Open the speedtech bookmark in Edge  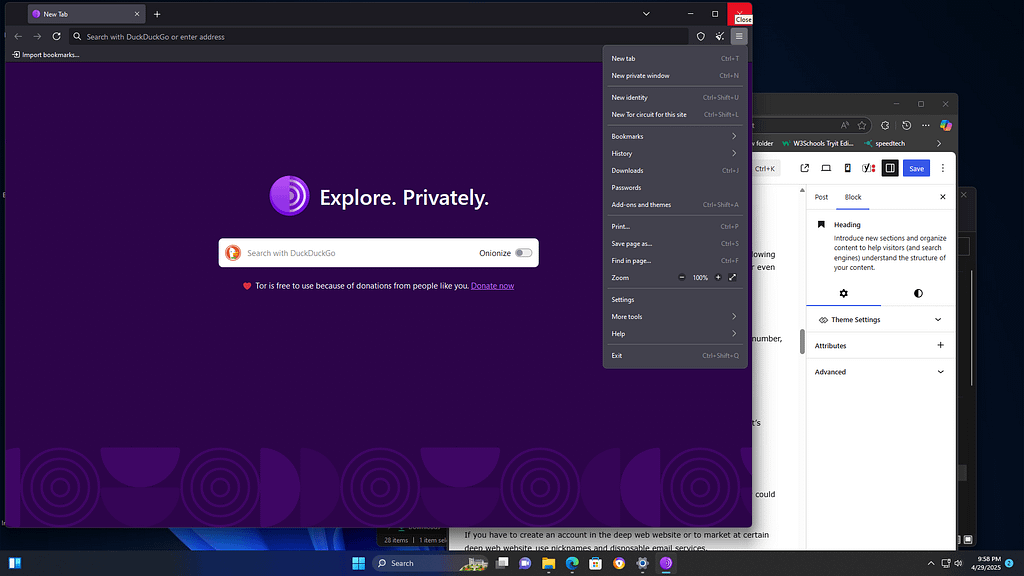point(884,144)
